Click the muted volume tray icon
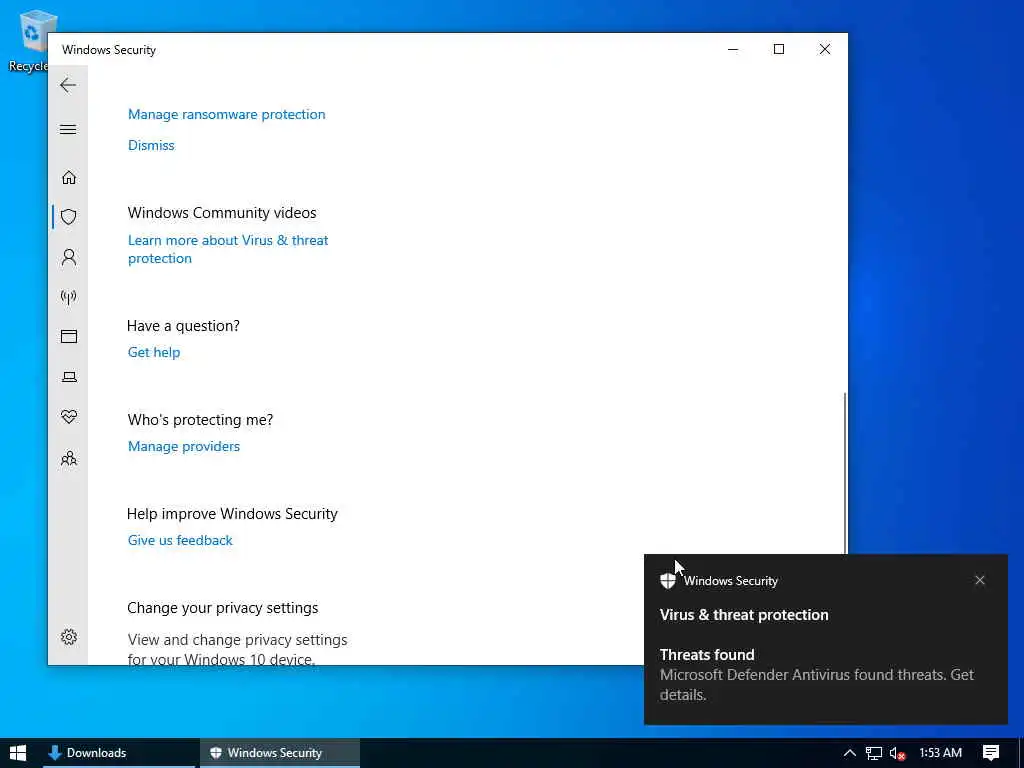 coord(897,753)
